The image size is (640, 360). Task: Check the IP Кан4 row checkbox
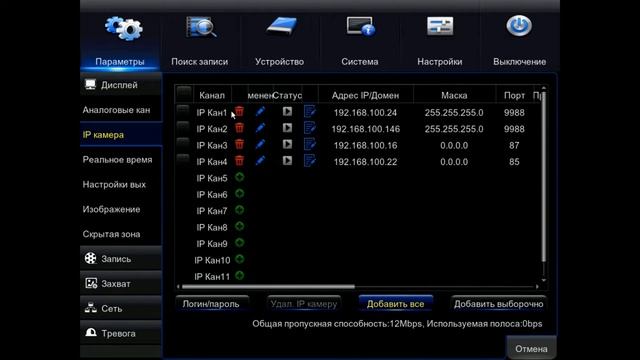[183, 159]
